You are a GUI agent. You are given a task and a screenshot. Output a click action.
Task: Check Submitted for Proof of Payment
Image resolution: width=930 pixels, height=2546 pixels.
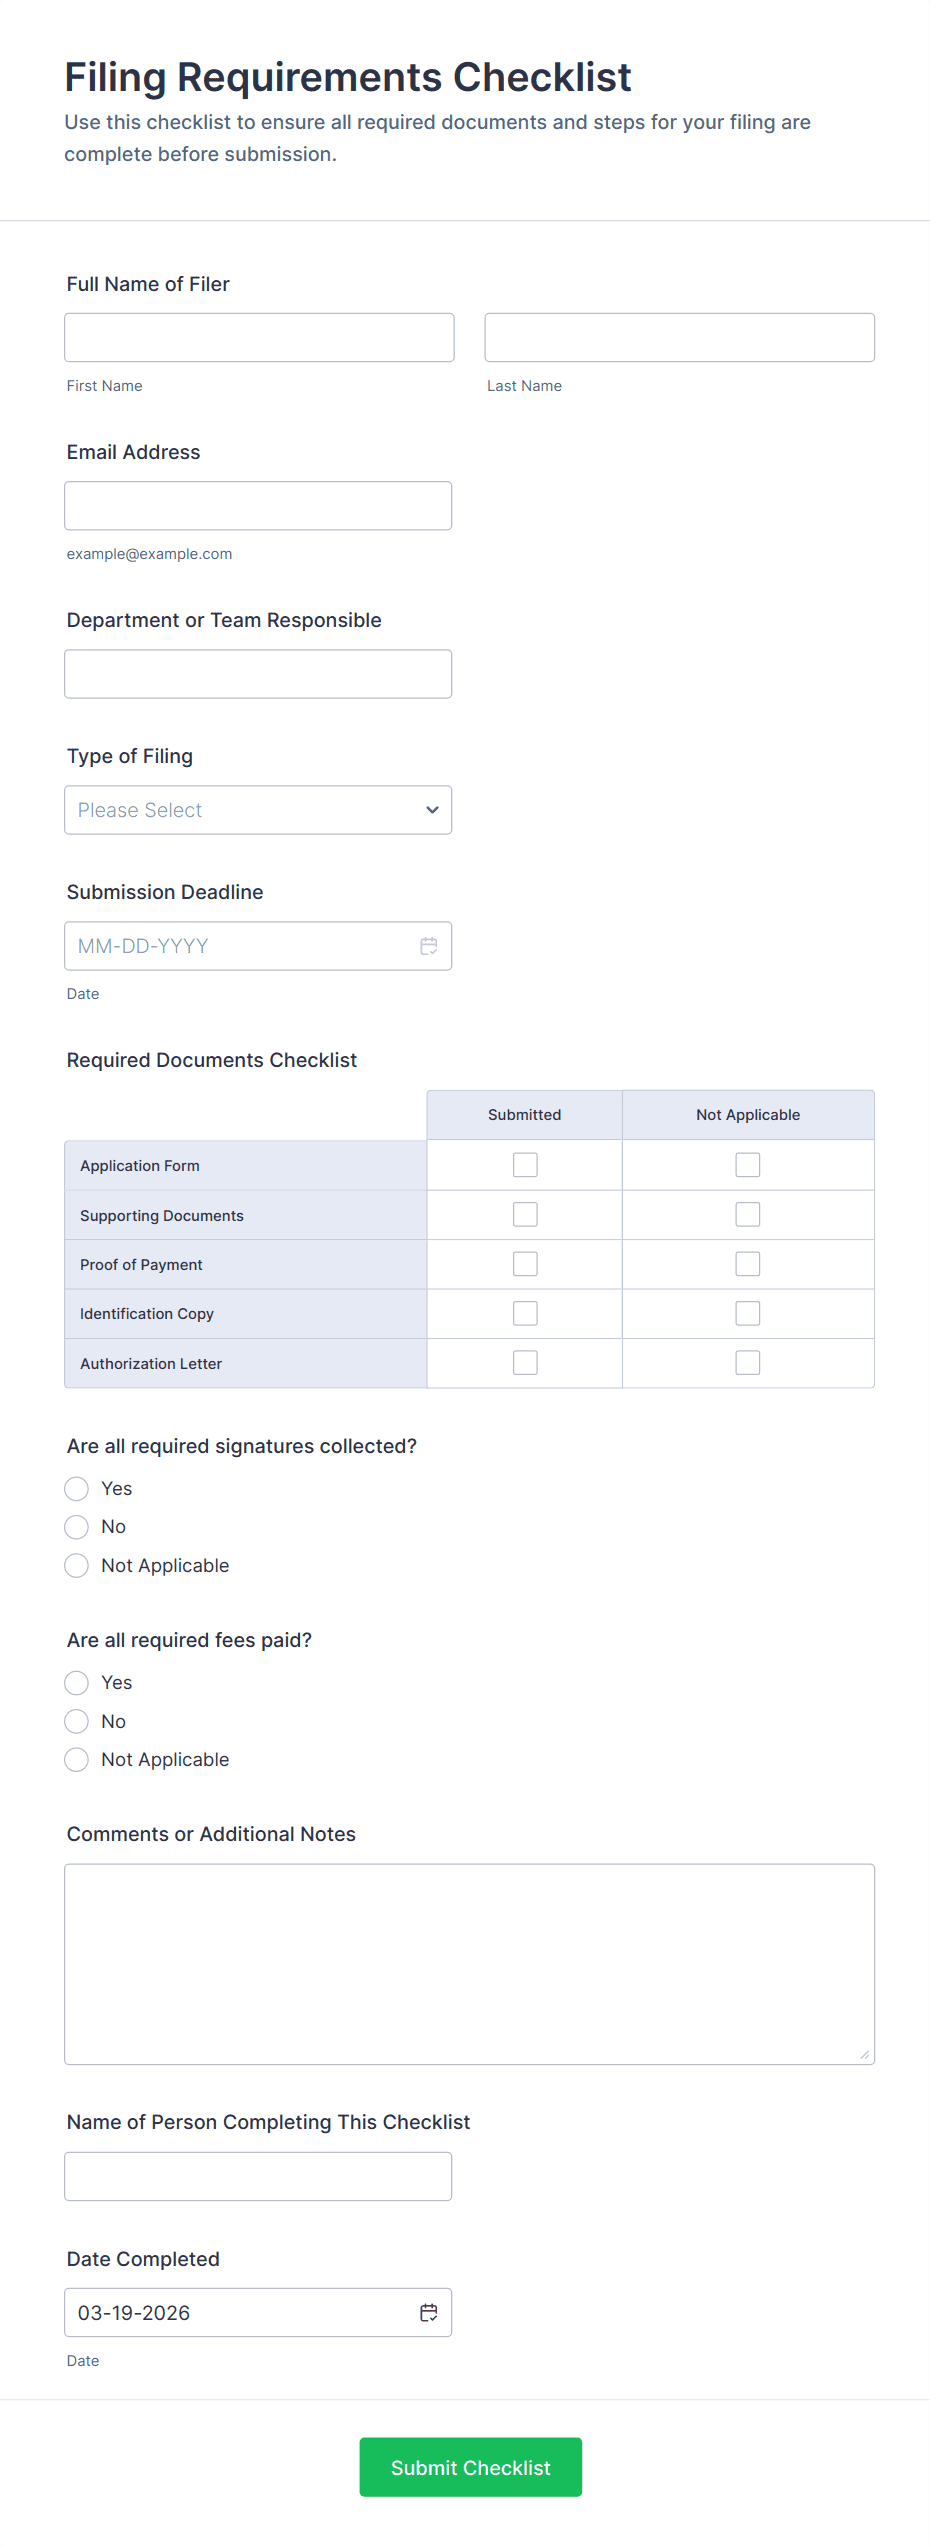click(525, 1264)
